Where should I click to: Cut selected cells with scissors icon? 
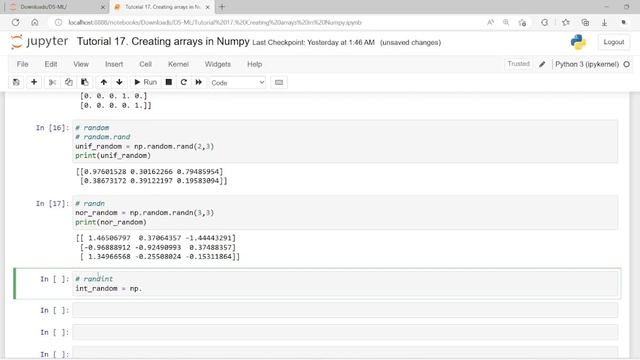52,82
